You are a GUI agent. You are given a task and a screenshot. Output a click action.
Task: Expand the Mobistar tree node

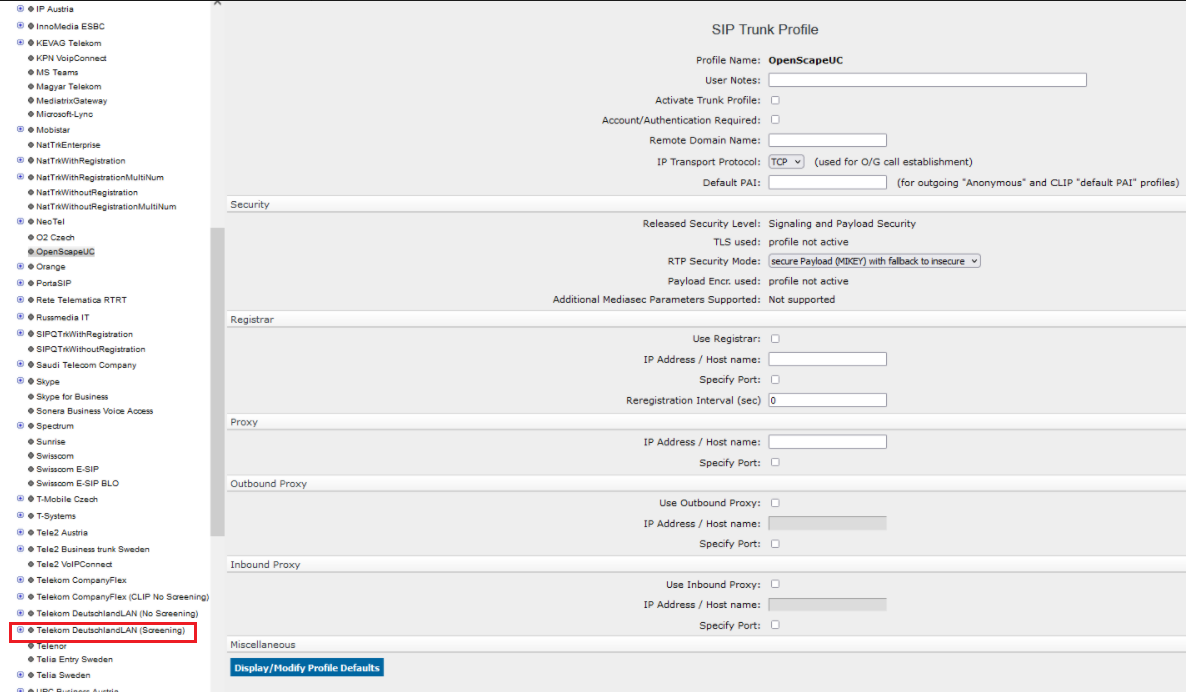[x=20, y=129]
